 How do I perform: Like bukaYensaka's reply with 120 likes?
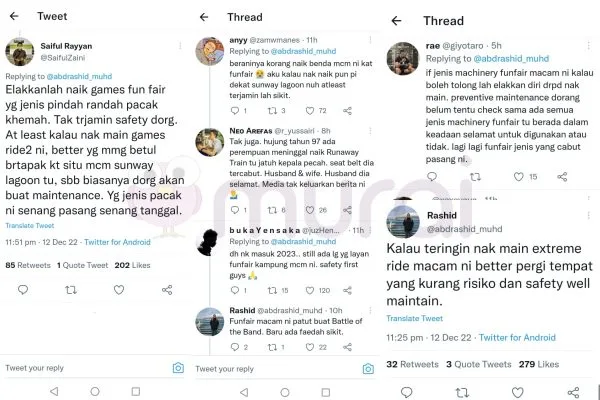click(x=310, y=290)
